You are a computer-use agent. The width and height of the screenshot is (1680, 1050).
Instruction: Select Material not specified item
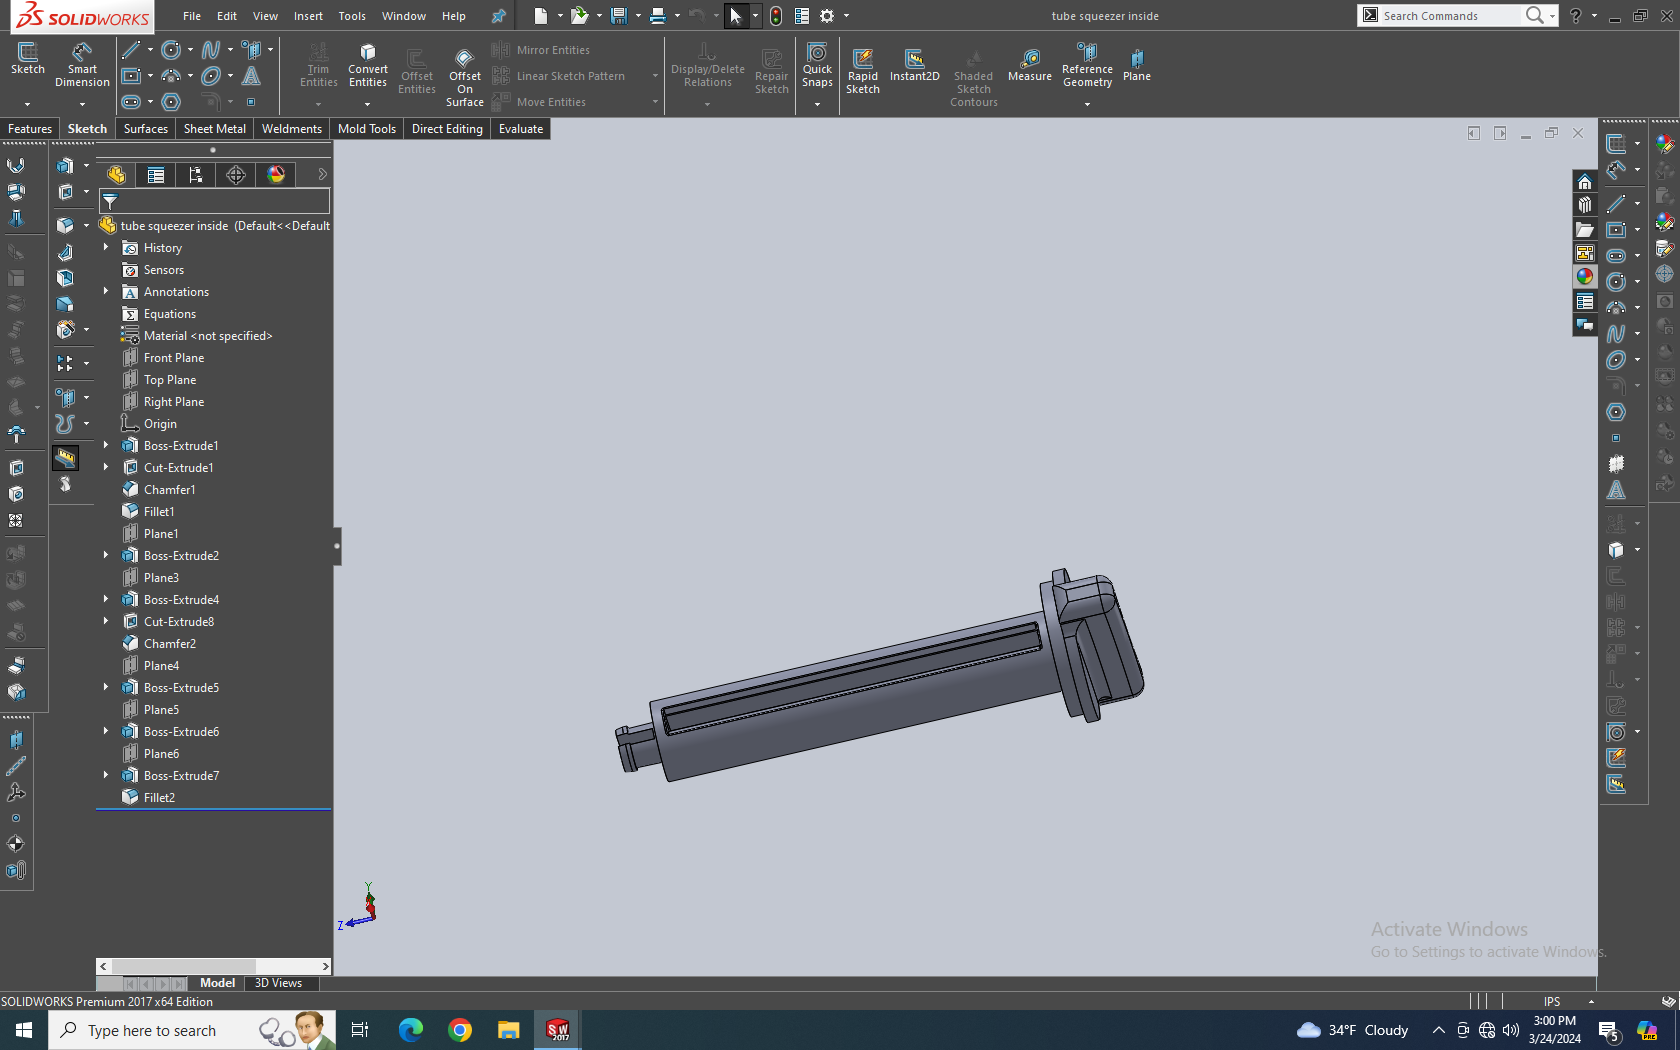click(x=208, y=336)
